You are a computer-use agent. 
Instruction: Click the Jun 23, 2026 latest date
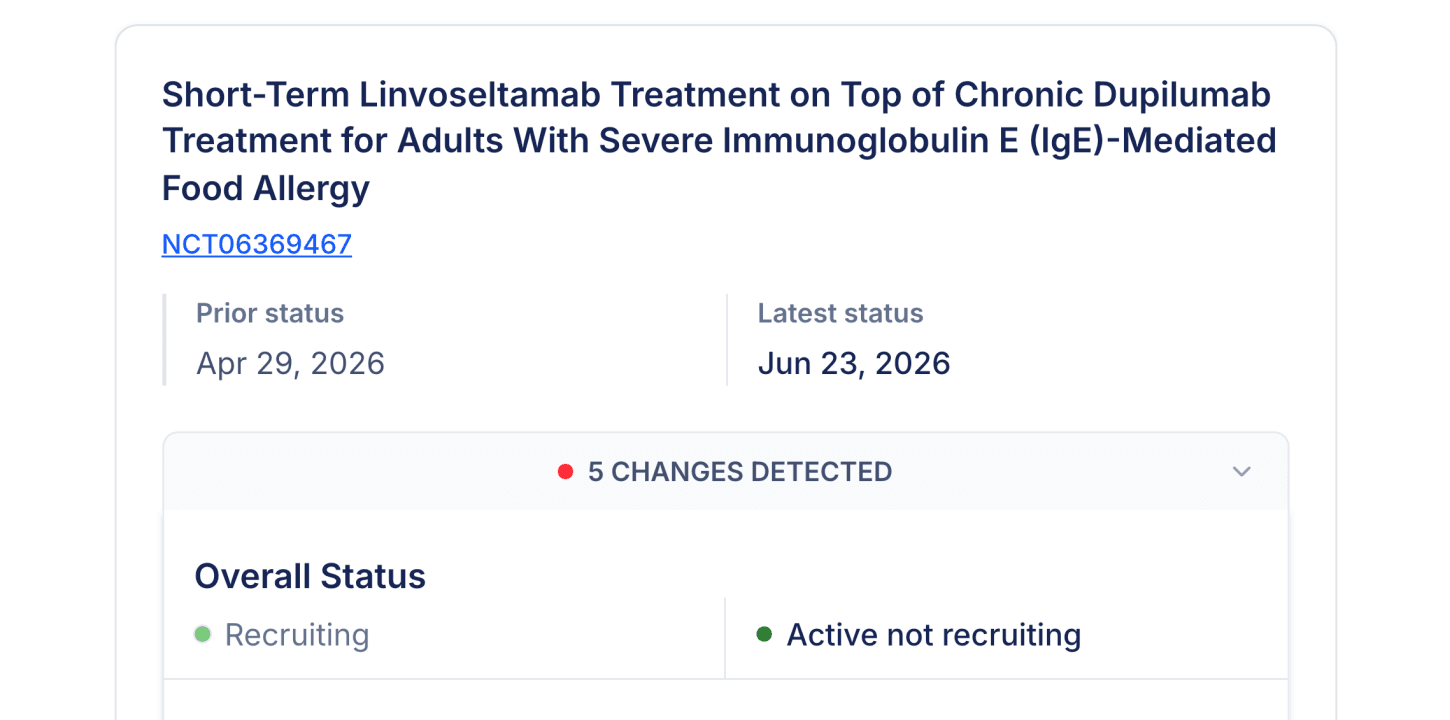tap(854, 363)
